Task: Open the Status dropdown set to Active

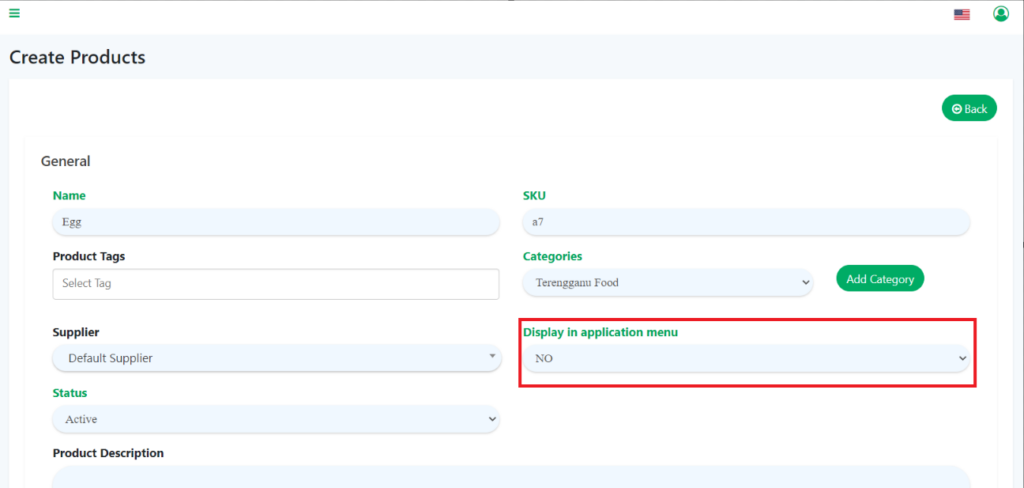Action: tap(276, 419)
